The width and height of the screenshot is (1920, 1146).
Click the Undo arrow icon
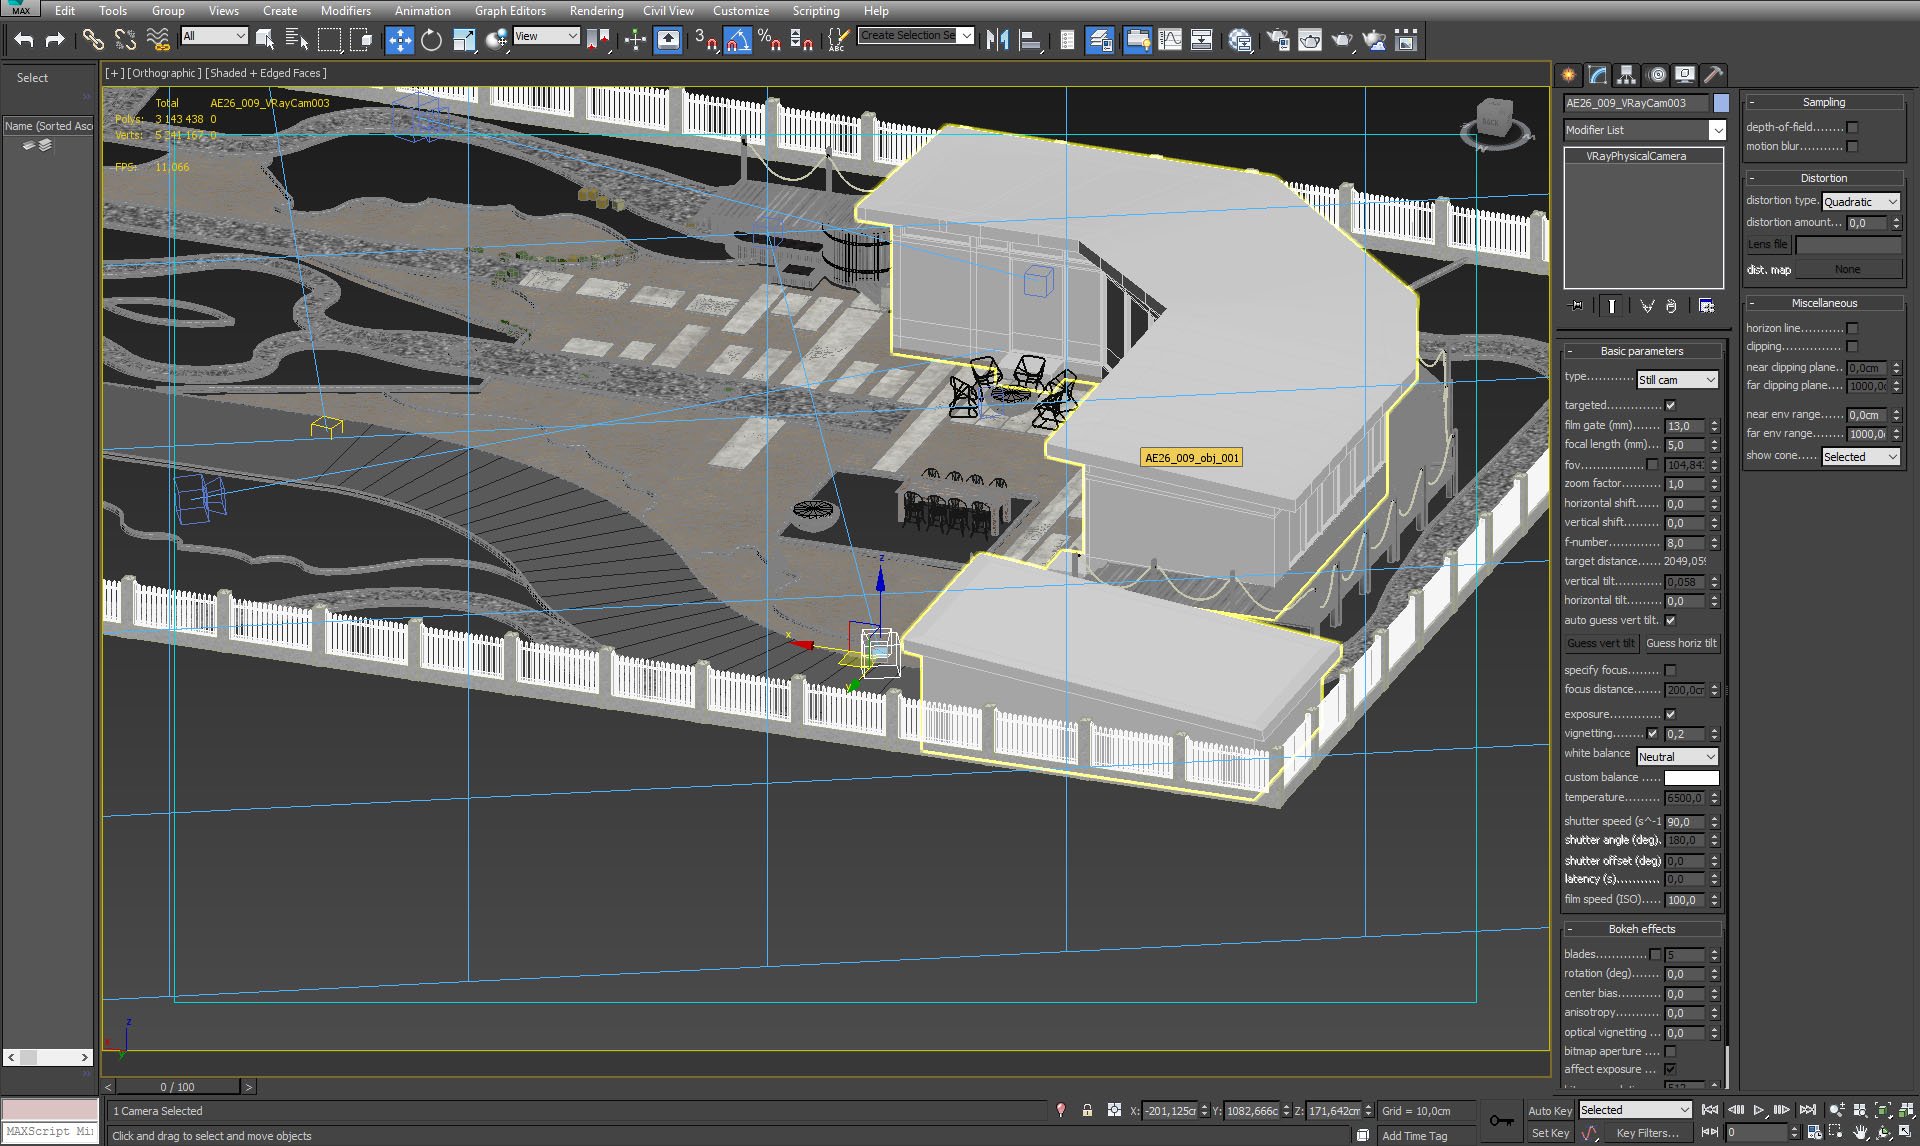click(x=24, y=40)
